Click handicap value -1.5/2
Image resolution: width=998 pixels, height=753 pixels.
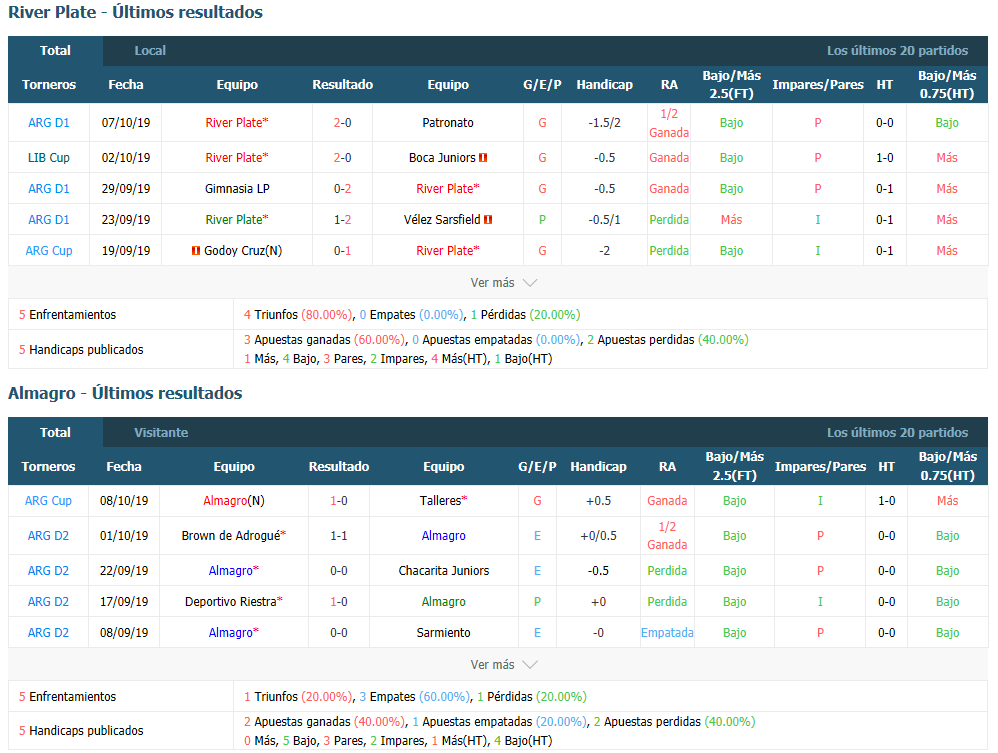click(x=605, y=123)
